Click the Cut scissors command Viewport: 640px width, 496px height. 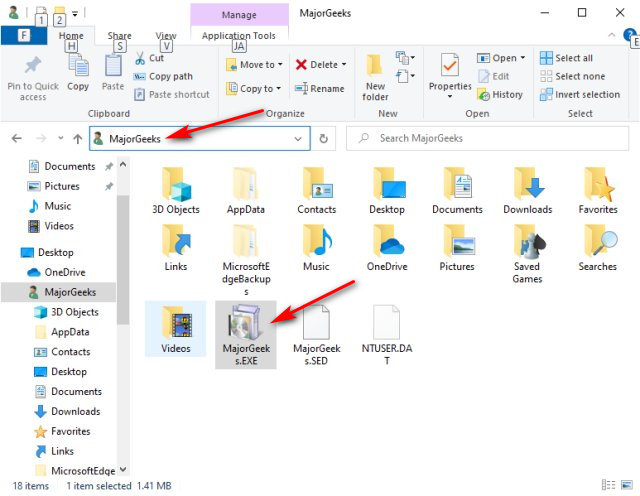click(149, 58)
